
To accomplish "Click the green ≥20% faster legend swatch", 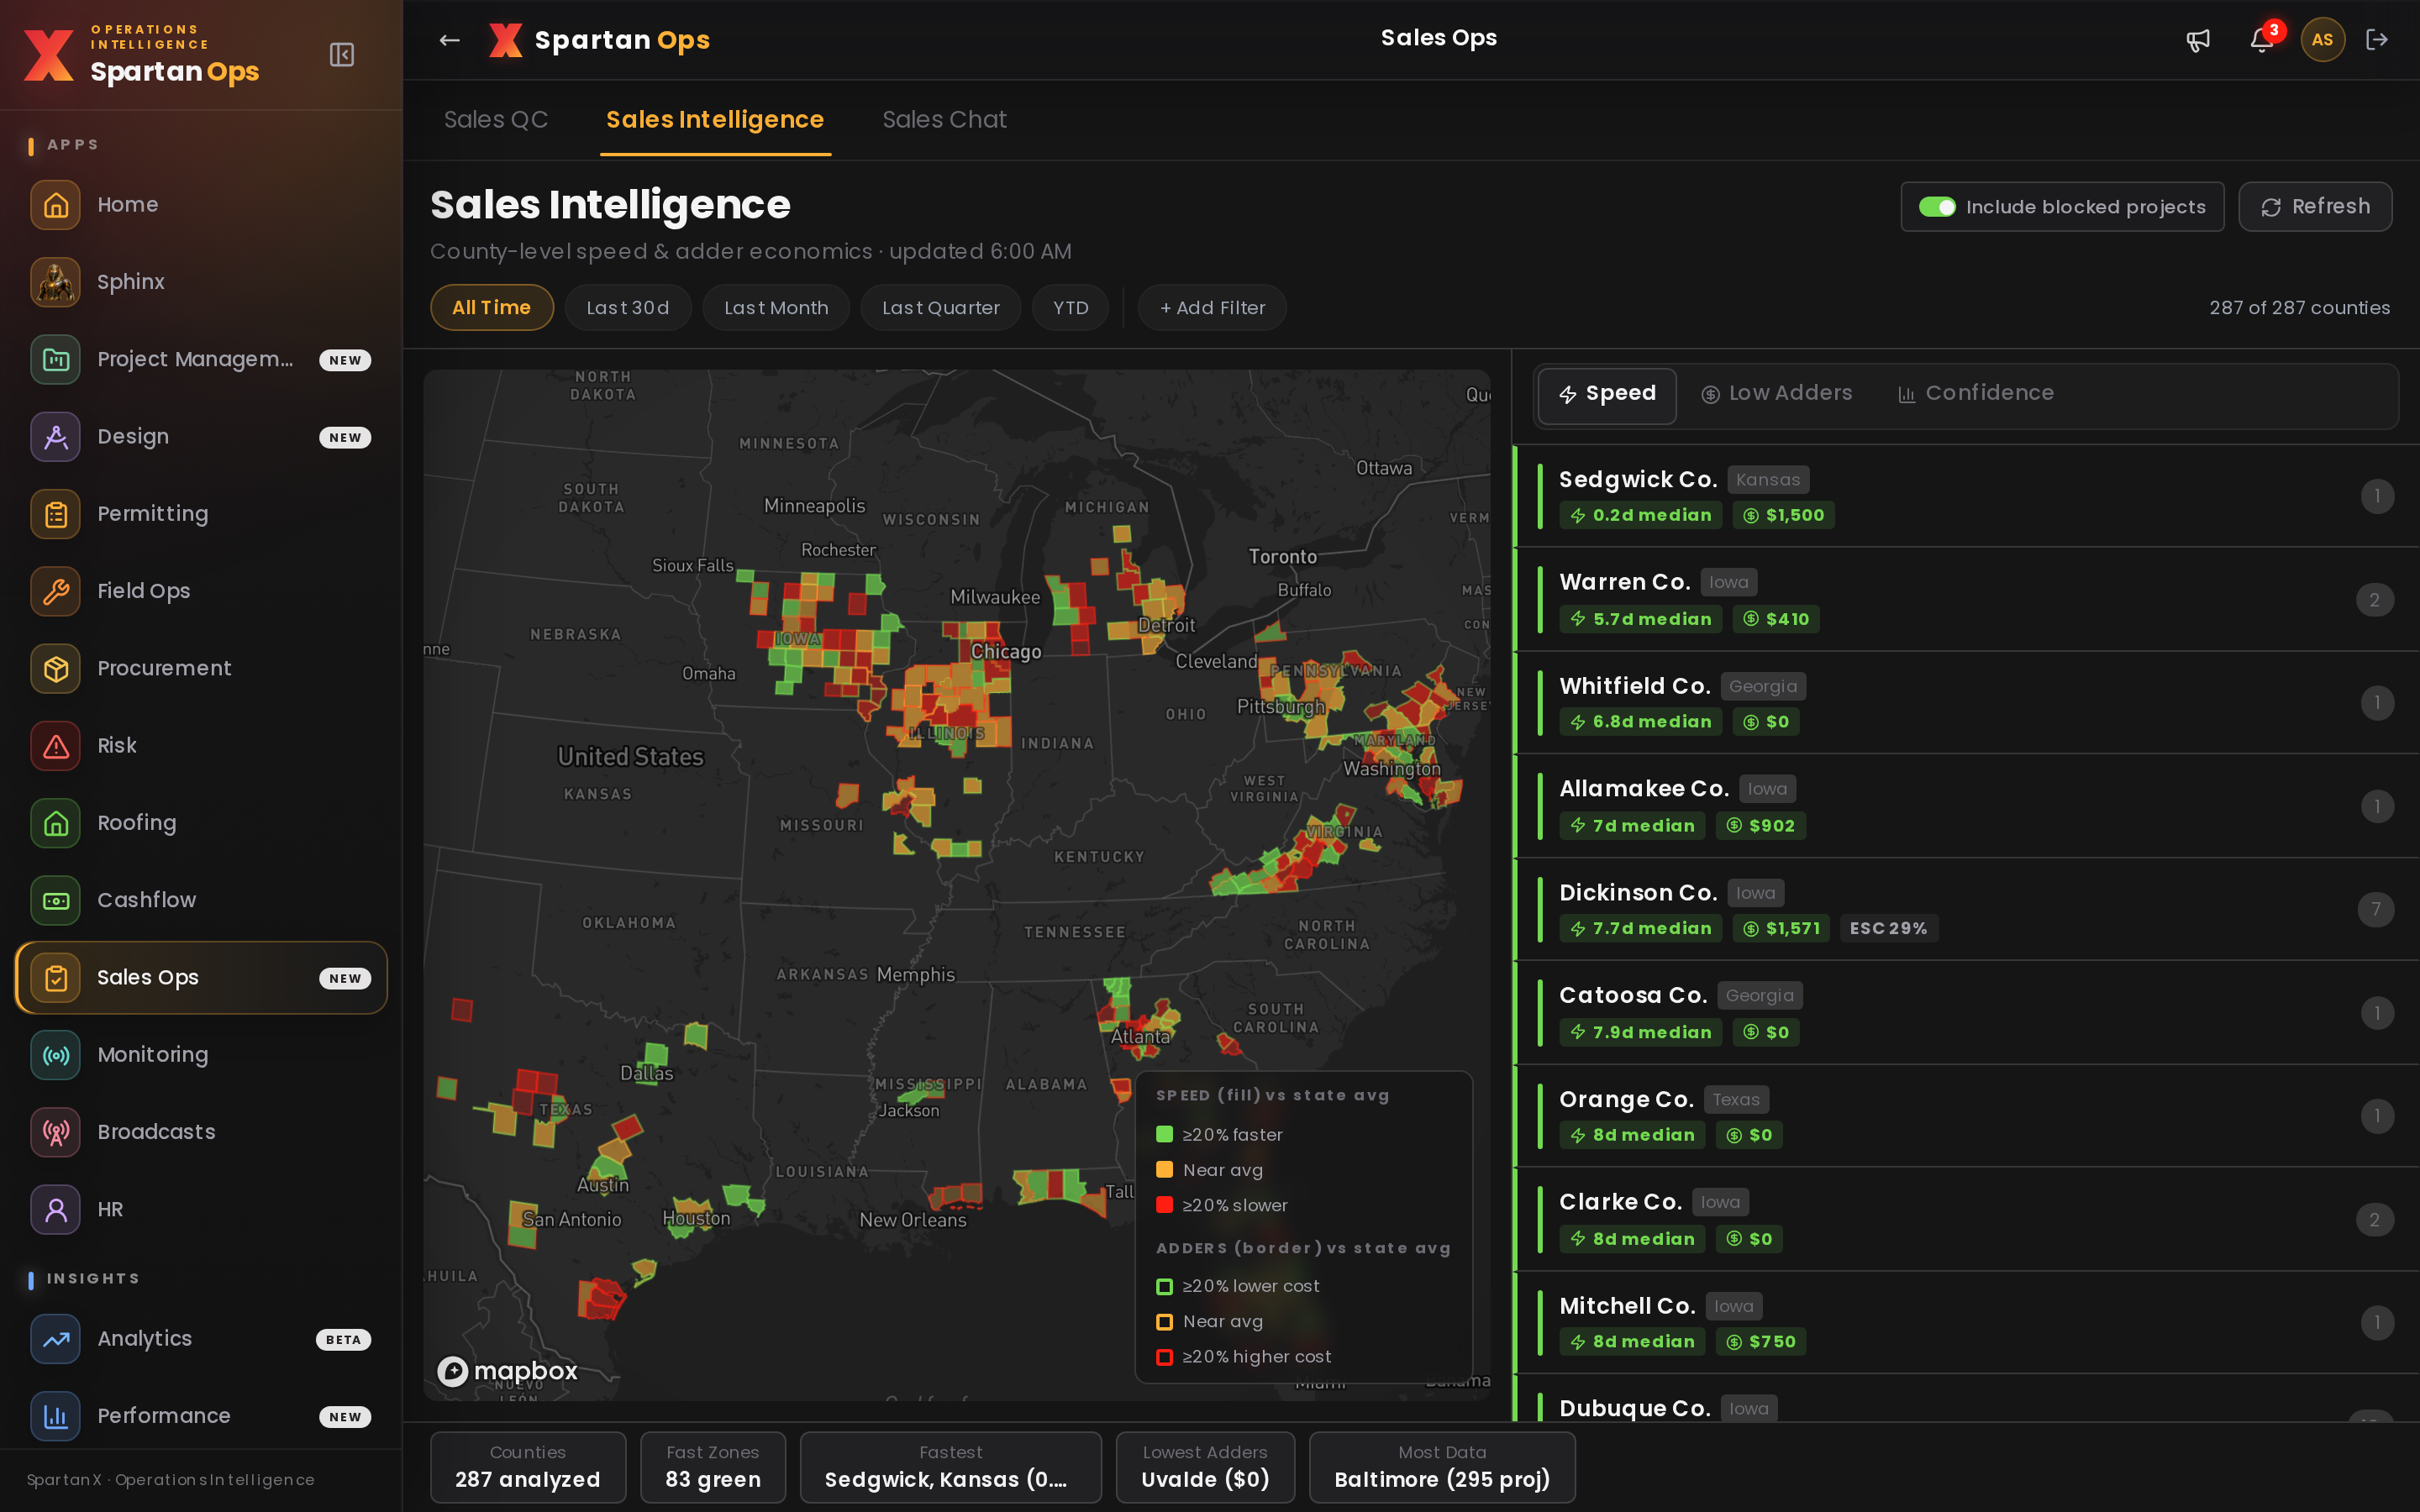I will pos(1164,1134).
